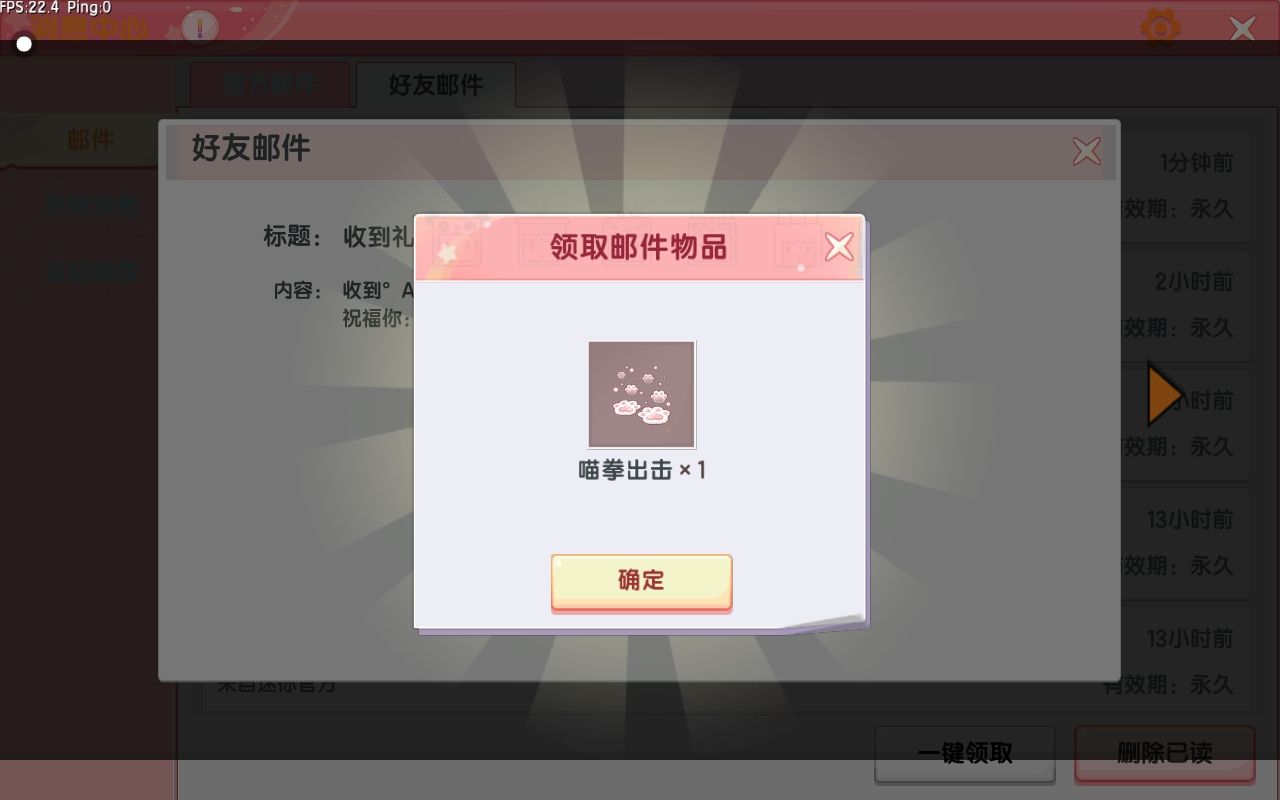Screen dimensions: 1280x800
Task: Click the 一键领取 claim-all button
Action: (965, 753)
